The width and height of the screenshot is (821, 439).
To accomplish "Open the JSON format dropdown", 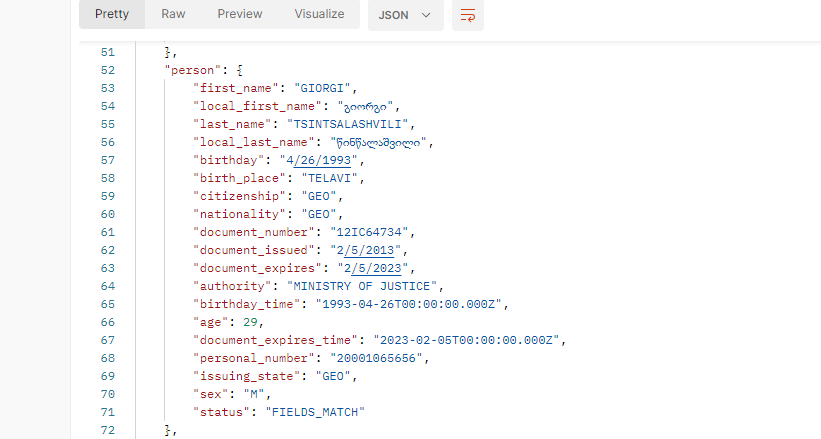I will click(x=406, y=15).
